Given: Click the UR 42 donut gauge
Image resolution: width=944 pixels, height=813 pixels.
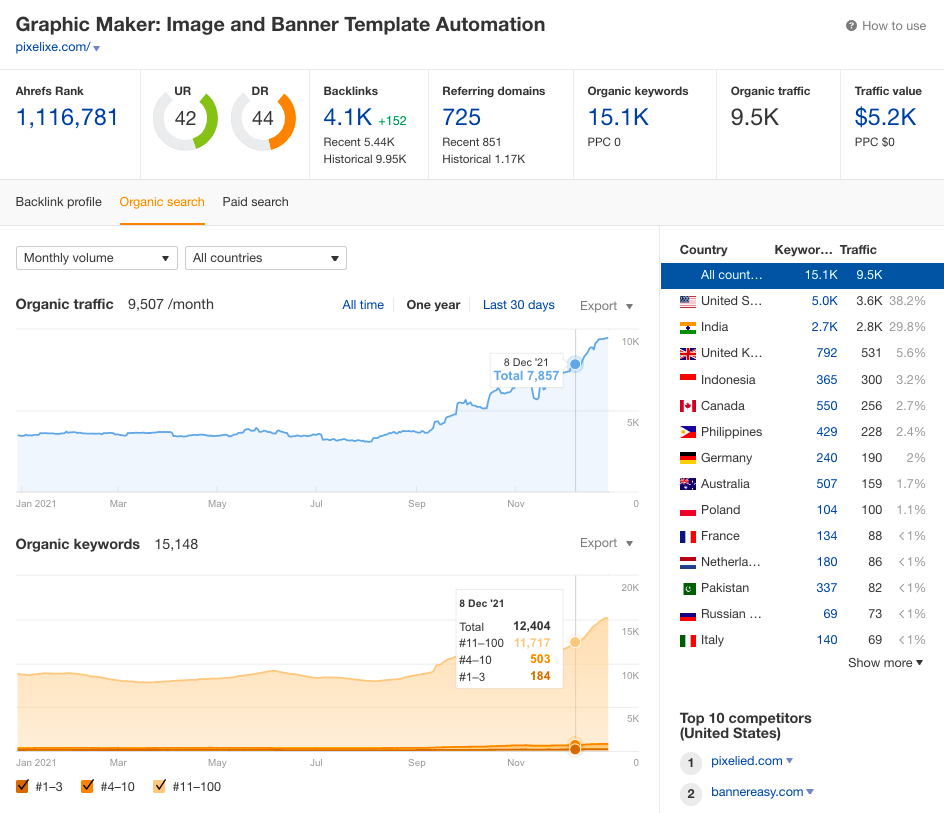Looking at the screenshot, I should (x=185, y=119).
